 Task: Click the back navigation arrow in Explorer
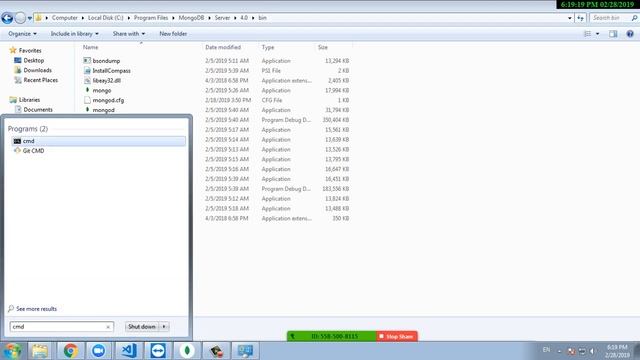coord(7,18)
